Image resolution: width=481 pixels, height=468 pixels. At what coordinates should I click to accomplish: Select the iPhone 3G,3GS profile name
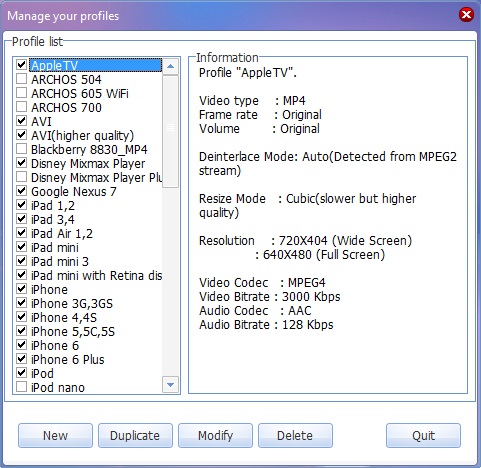coord(72,303)
